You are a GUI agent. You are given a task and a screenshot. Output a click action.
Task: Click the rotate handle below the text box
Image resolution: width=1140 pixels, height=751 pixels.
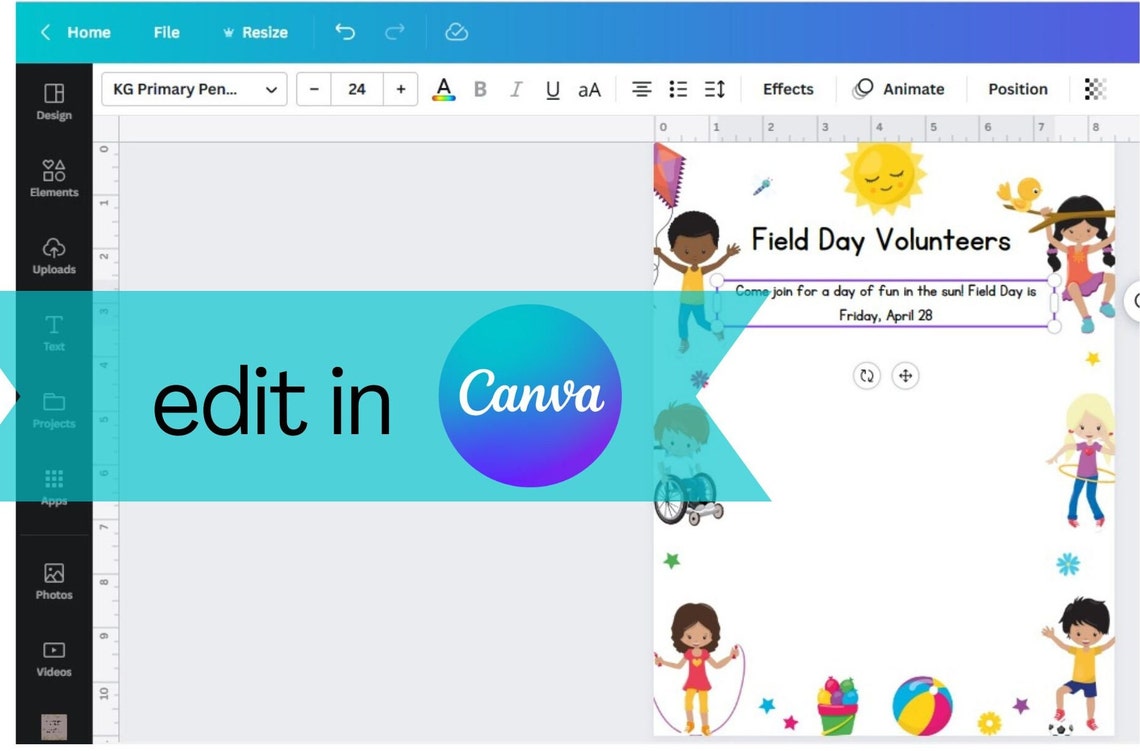[866, 376]
